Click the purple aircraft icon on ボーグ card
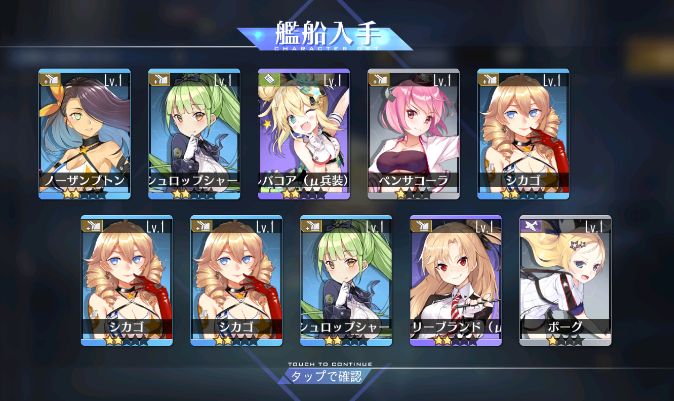 (531, 226)
